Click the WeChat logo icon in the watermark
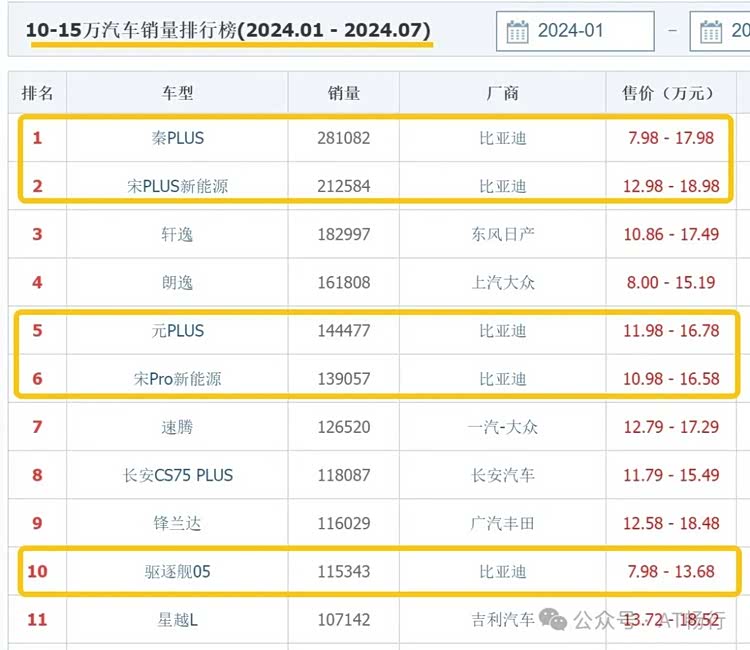 coord(553,620)
